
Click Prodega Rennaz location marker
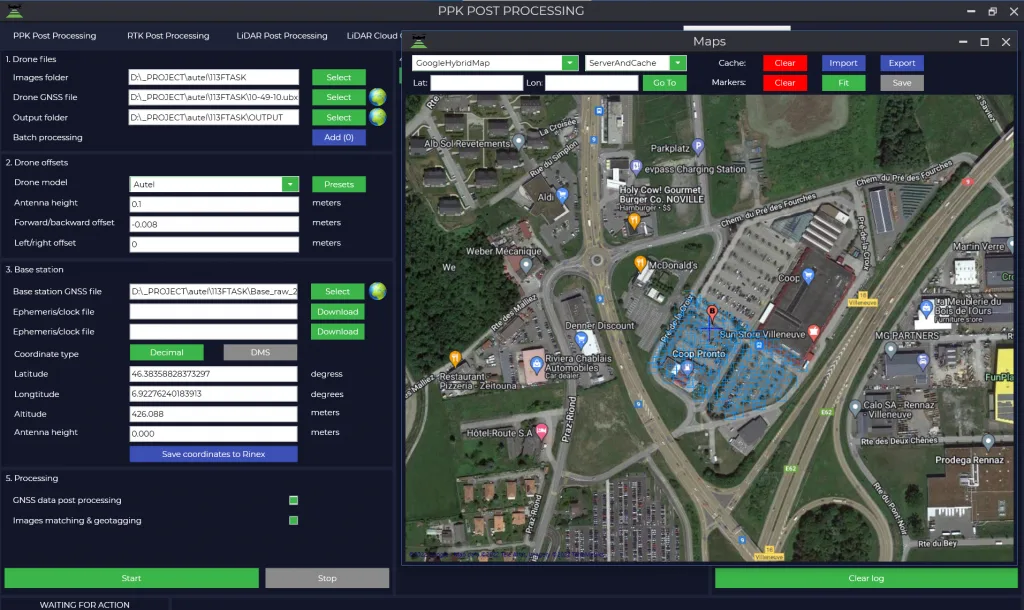(x=988, y=442)
